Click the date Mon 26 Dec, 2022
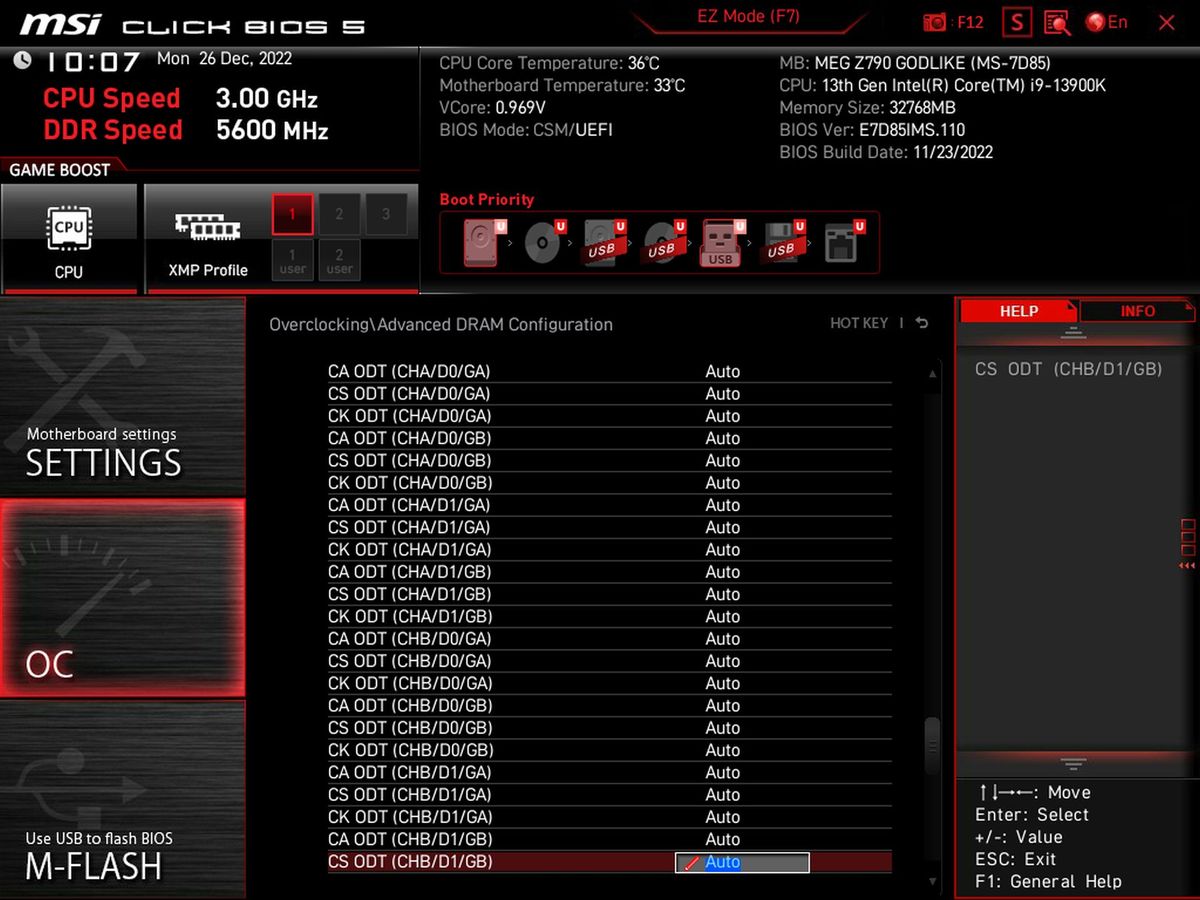Screen dimensions: 1200x900 pyautogui.click(x=224, y=59)
